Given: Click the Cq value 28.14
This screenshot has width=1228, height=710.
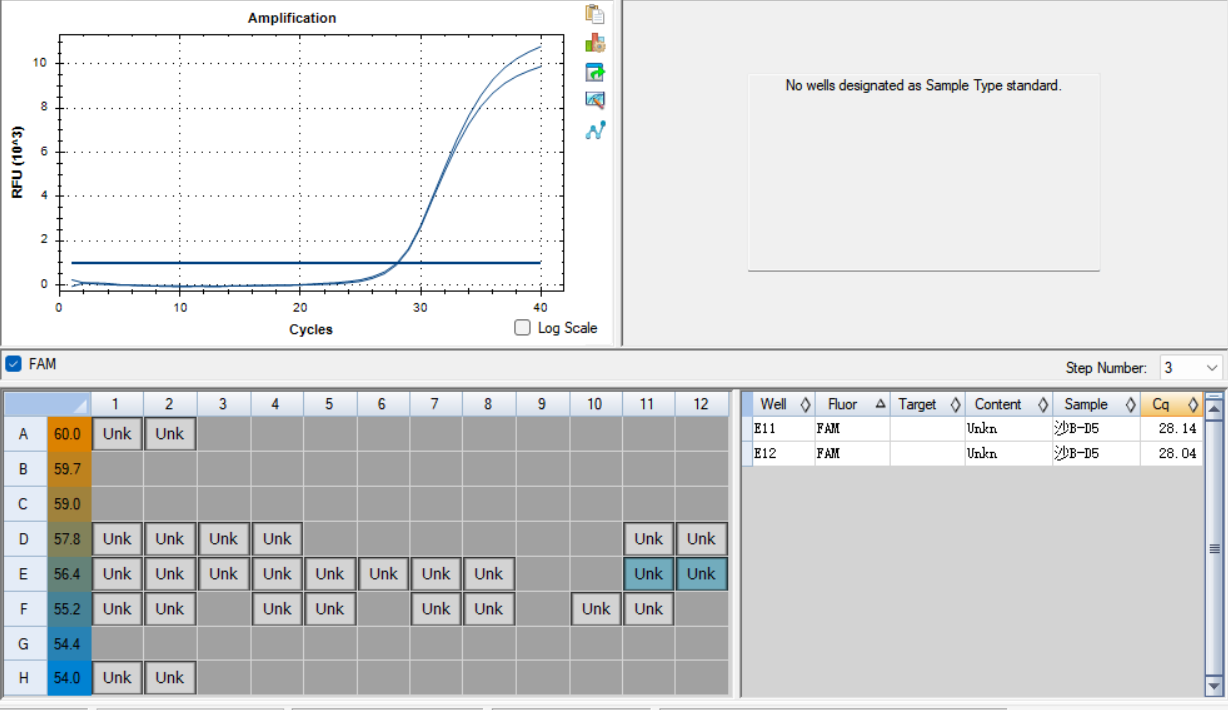Looking at the screenshot, I should coord(1177,428).
